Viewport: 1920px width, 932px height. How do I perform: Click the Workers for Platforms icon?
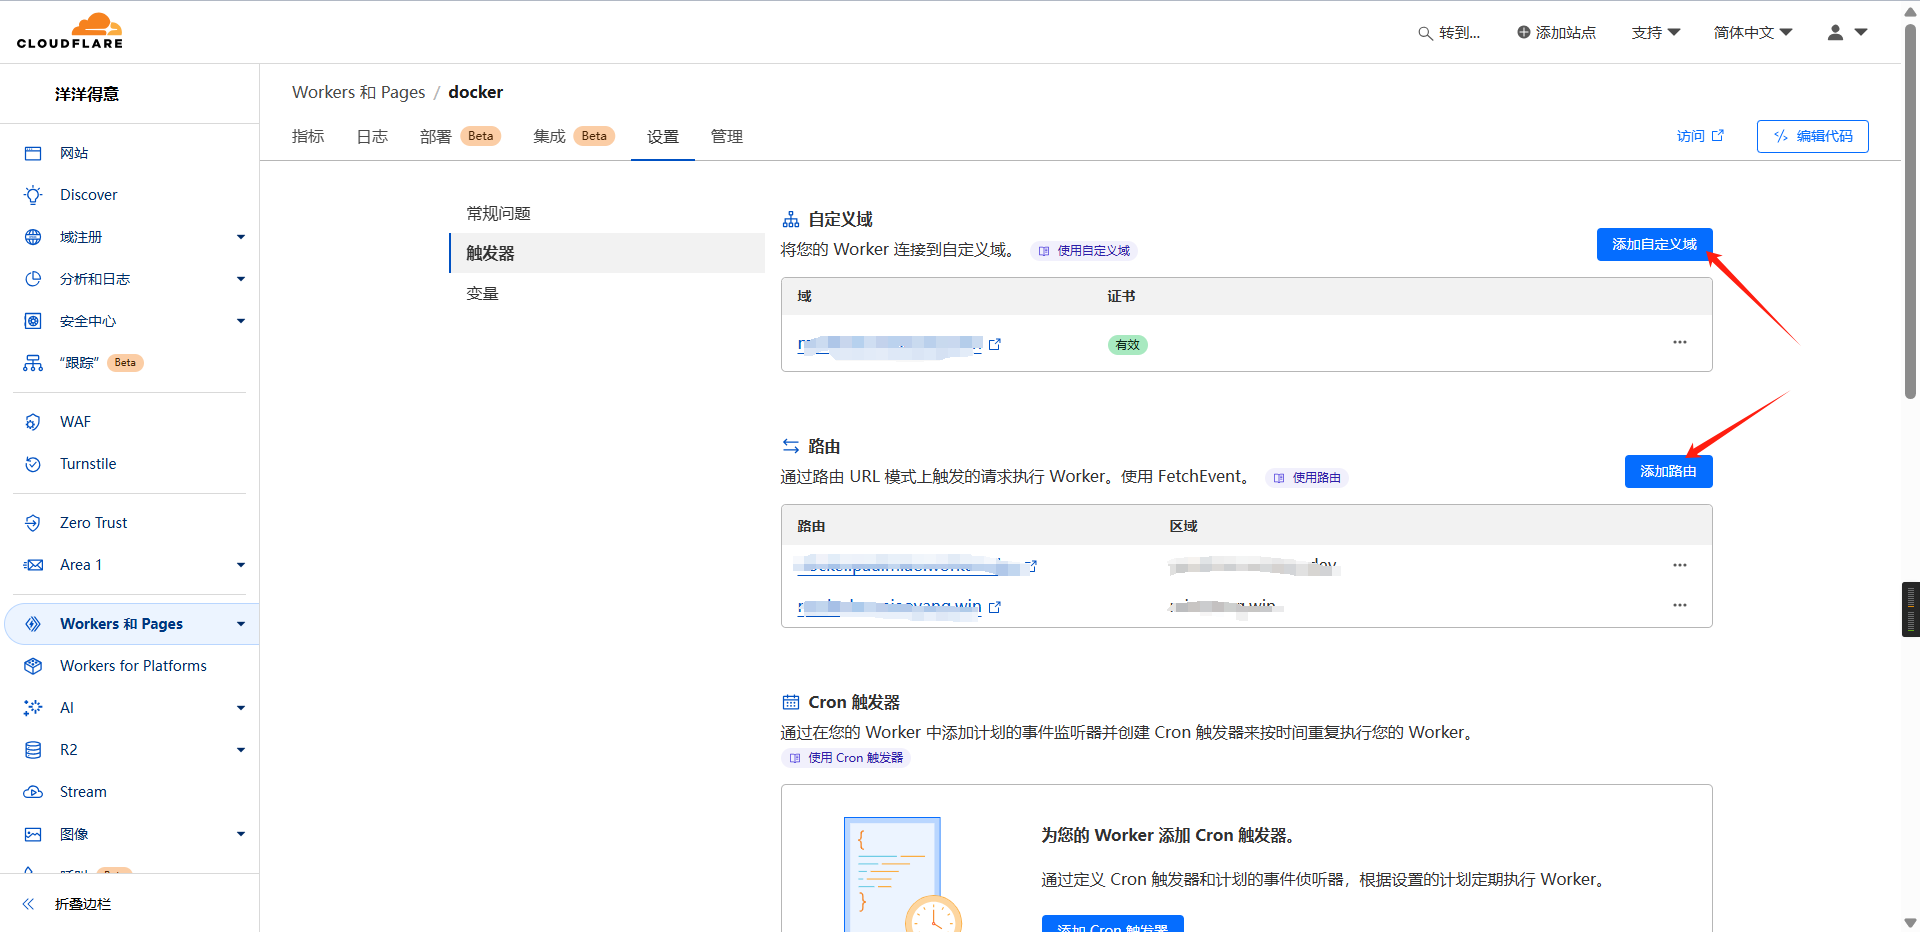(x=33, y=666)
